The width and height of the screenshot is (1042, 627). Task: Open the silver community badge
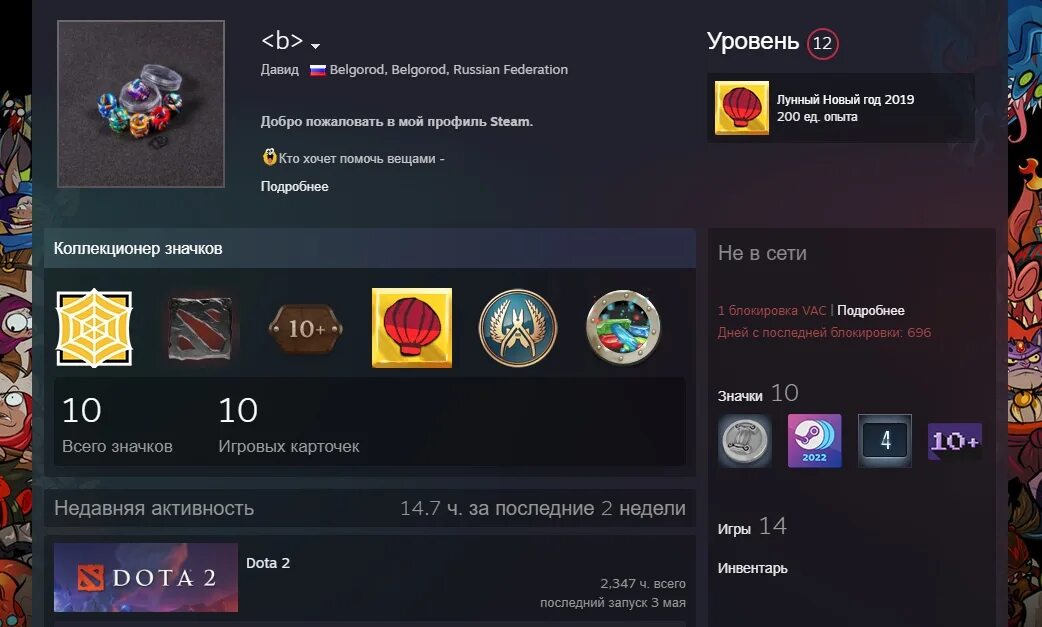745,440
